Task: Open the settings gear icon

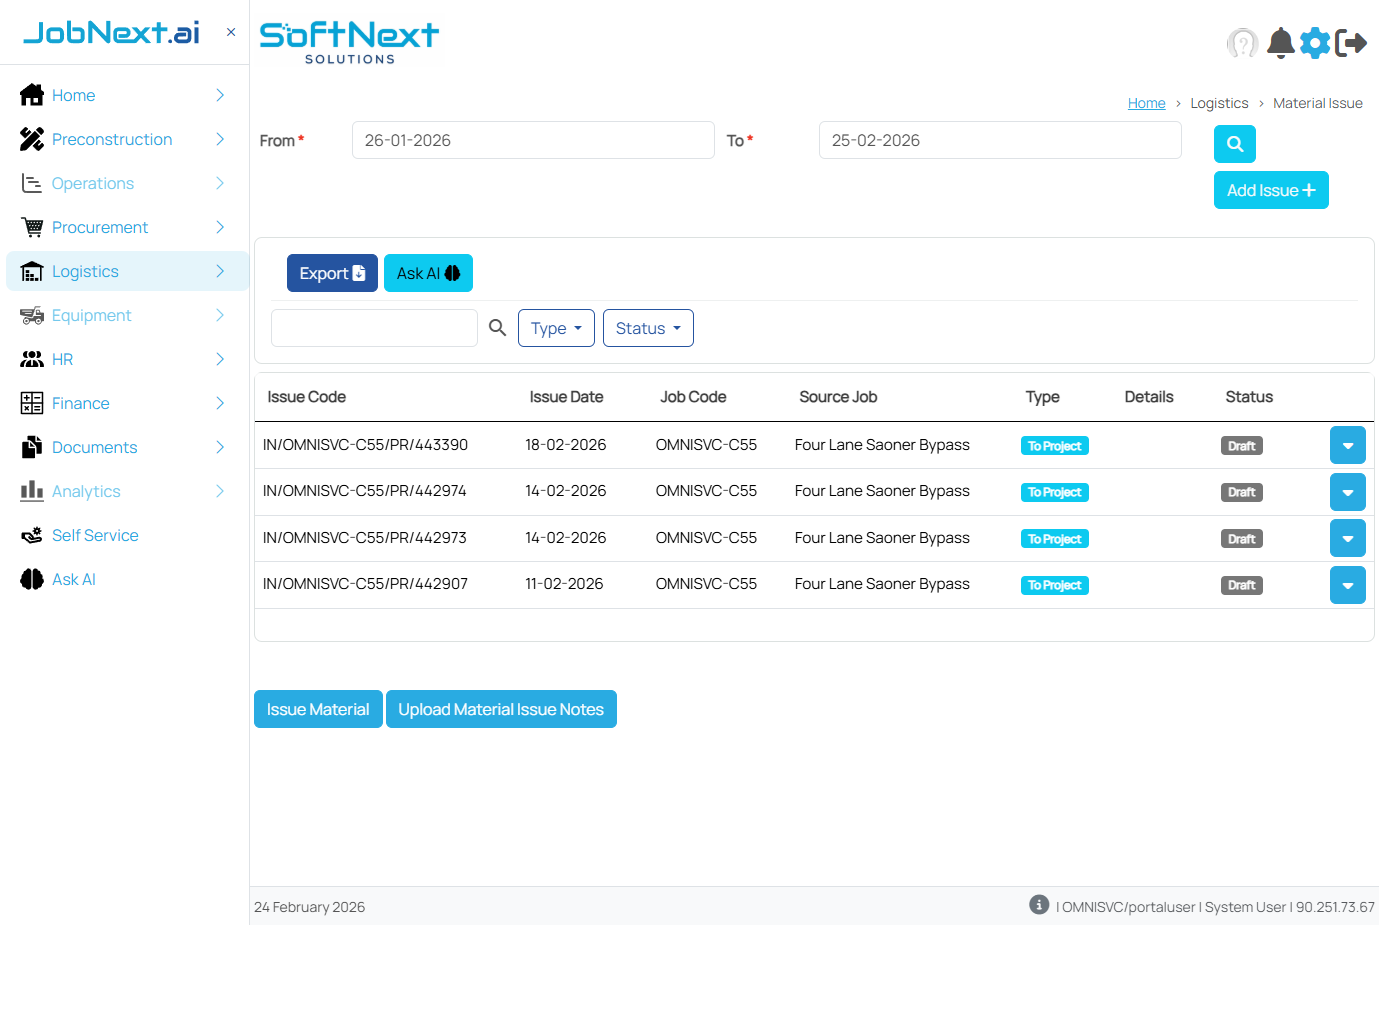Action: click(1315, 43)
